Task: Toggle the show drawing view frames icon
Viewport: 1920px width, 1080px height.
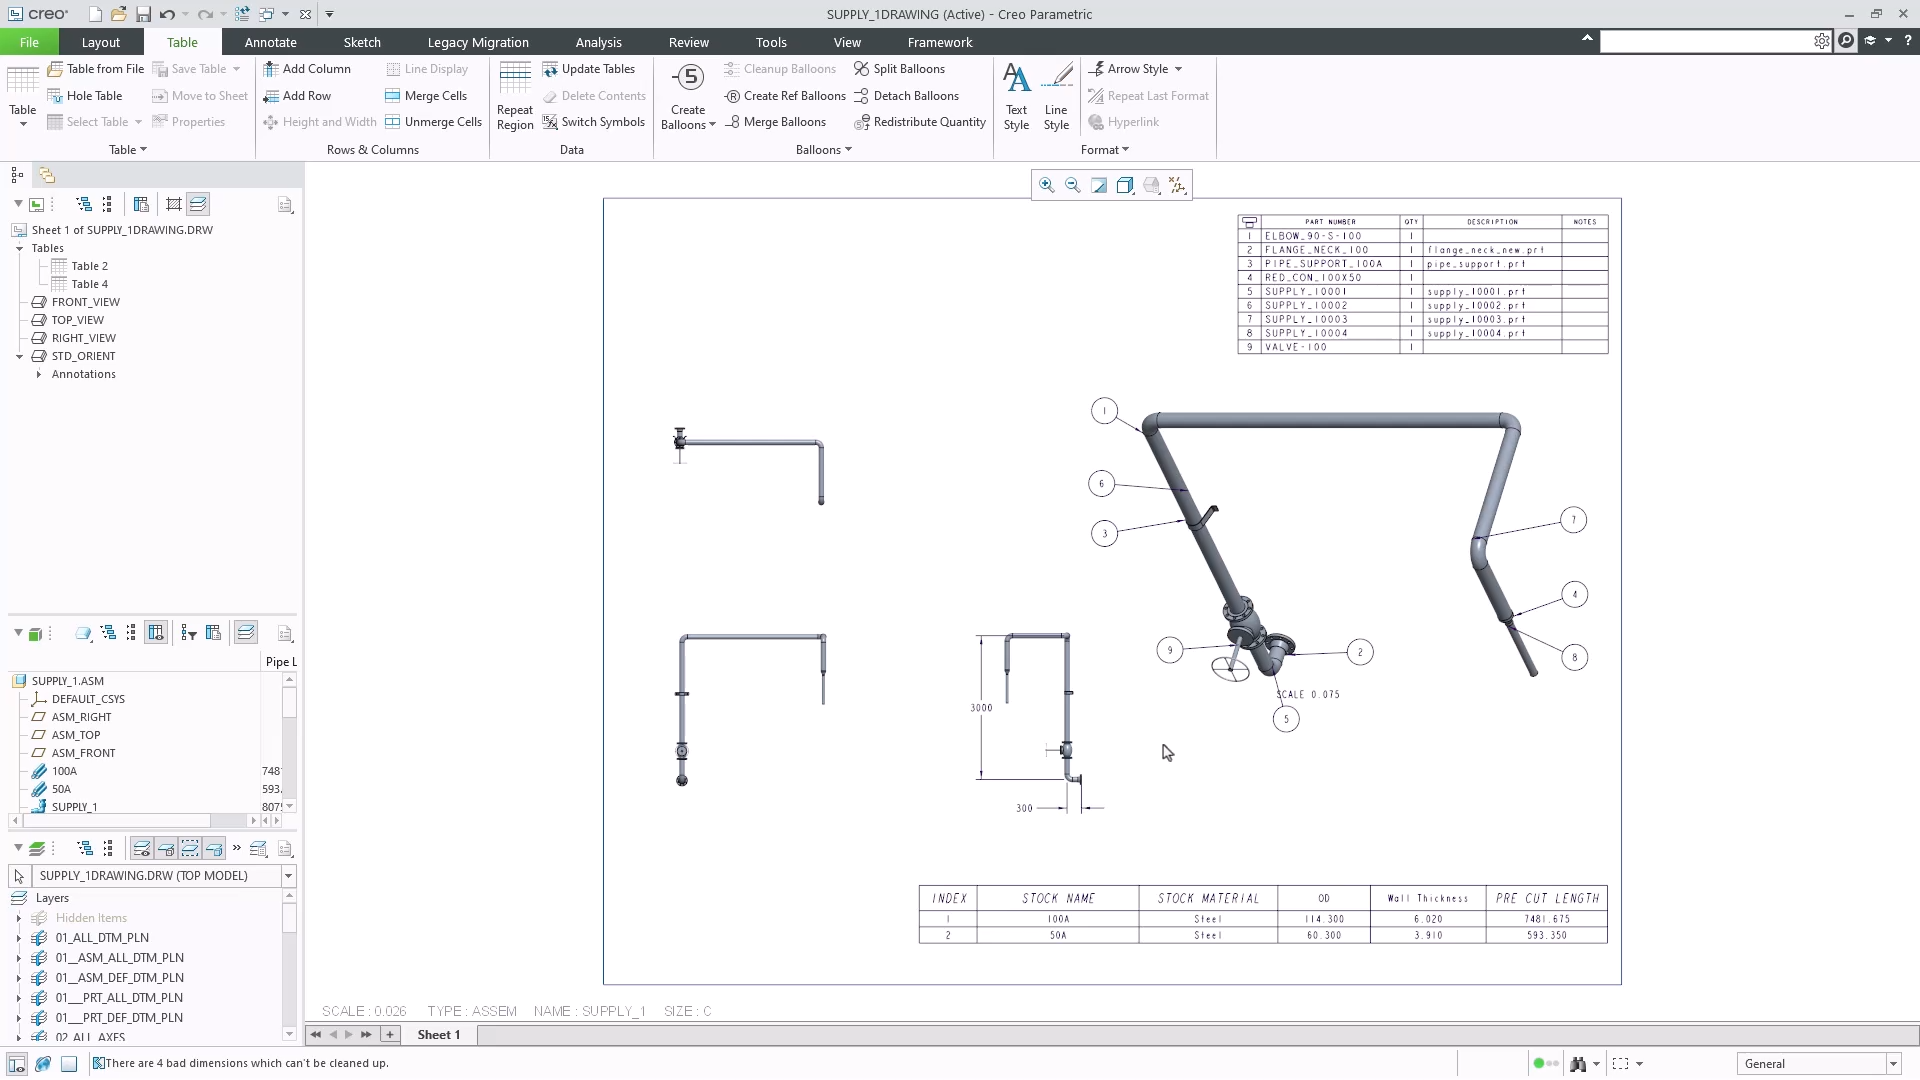Action: (x=173, y=204)
